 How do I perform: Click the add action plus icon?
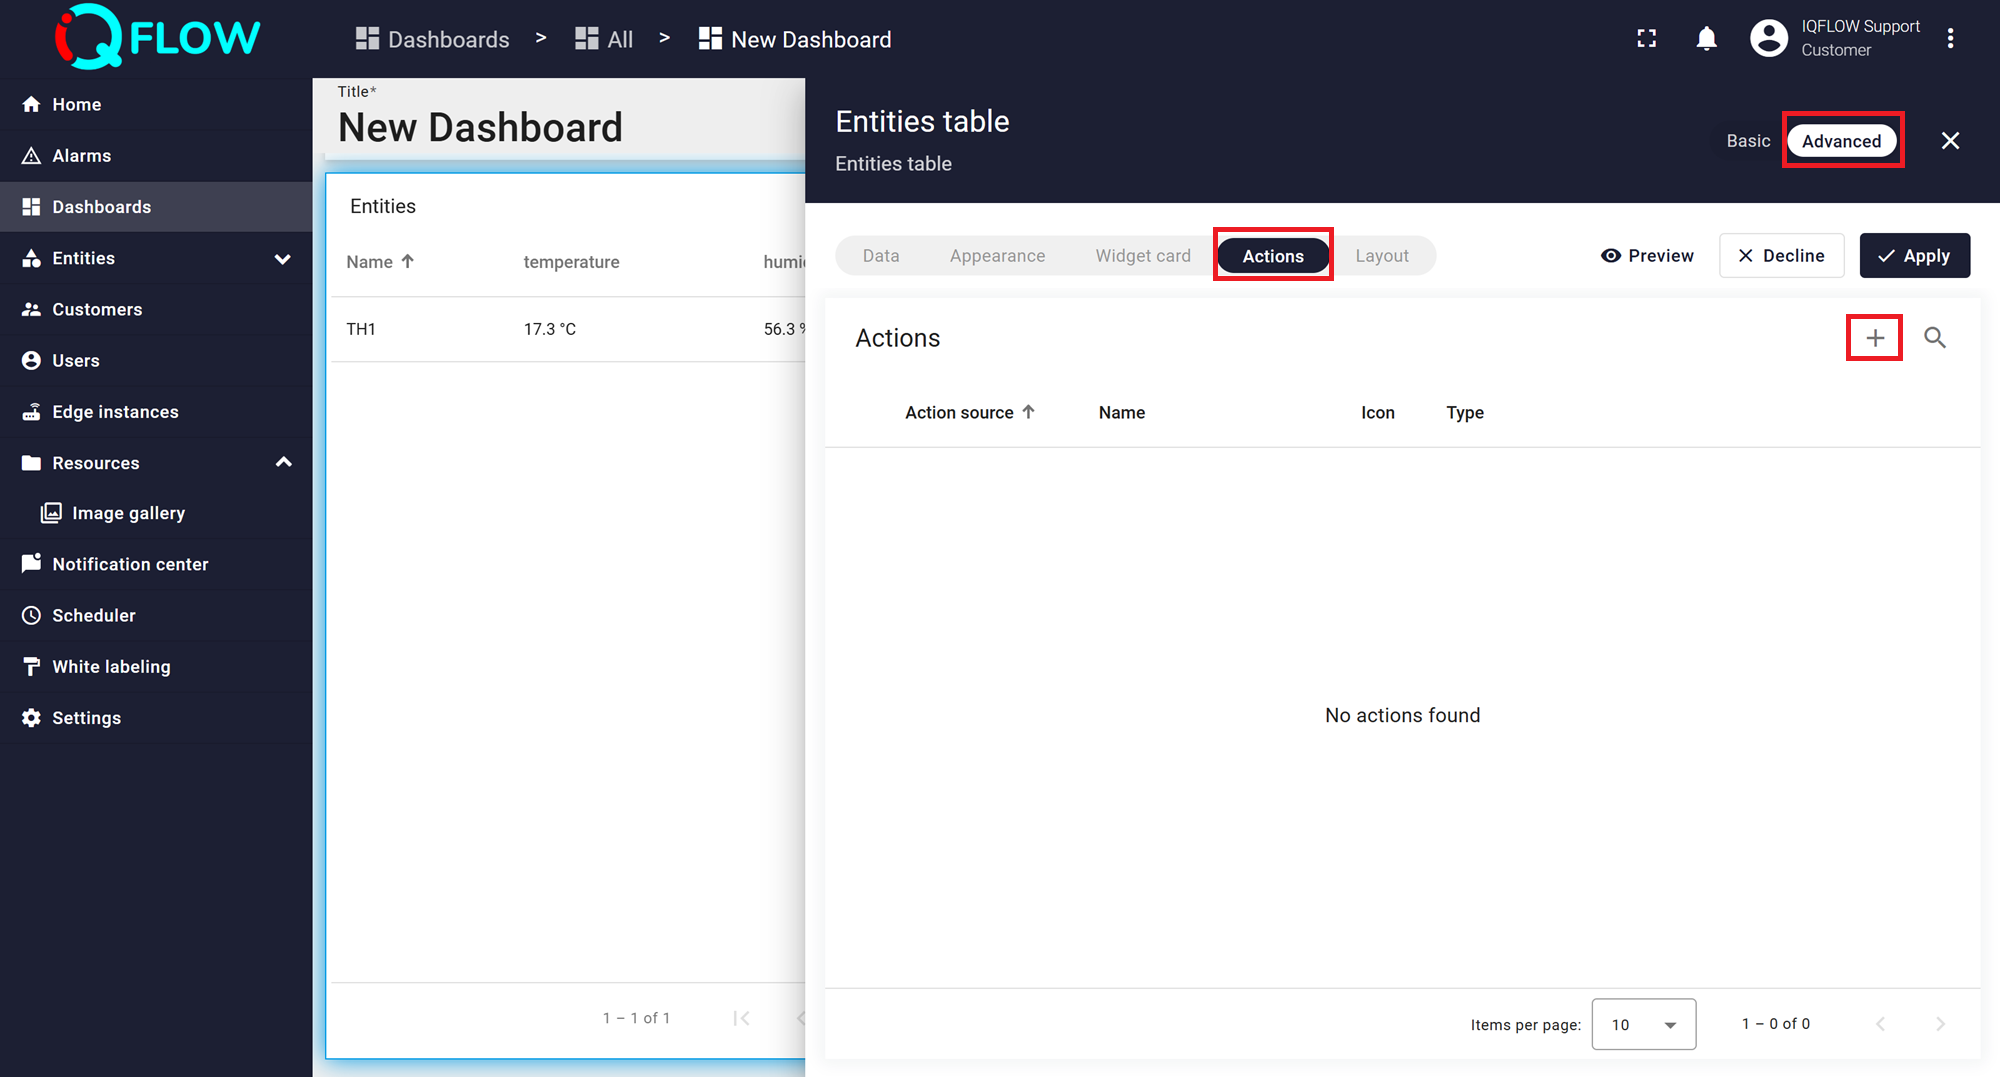pyautogui.click(x=1874, y=338)
